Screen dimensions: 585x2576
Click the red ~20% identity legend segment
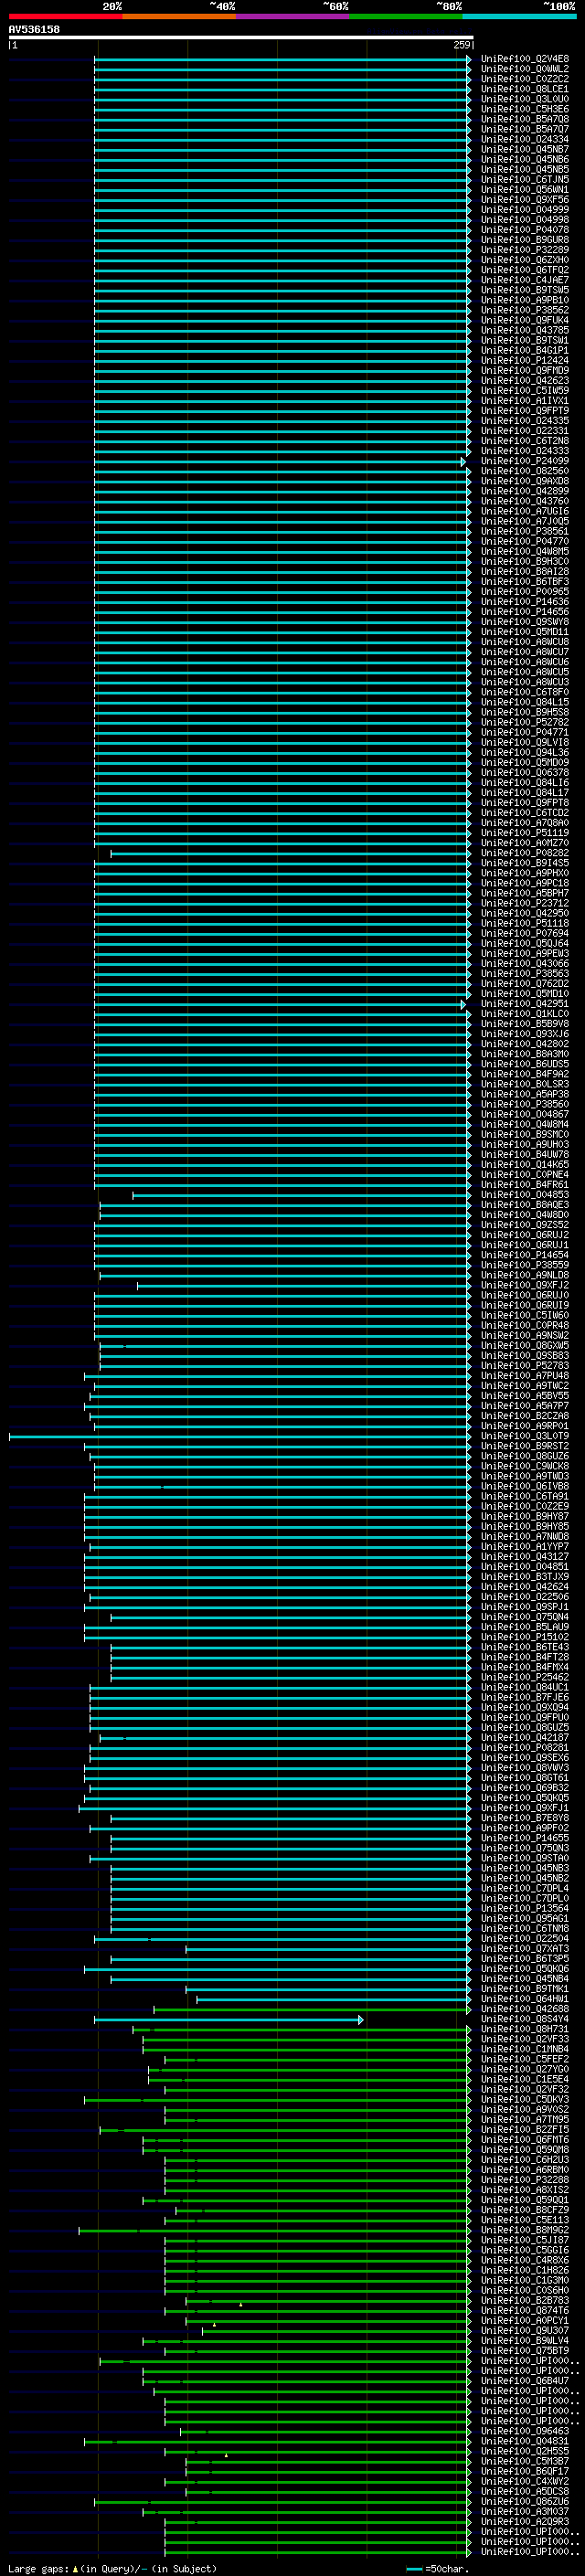[65, 17]
